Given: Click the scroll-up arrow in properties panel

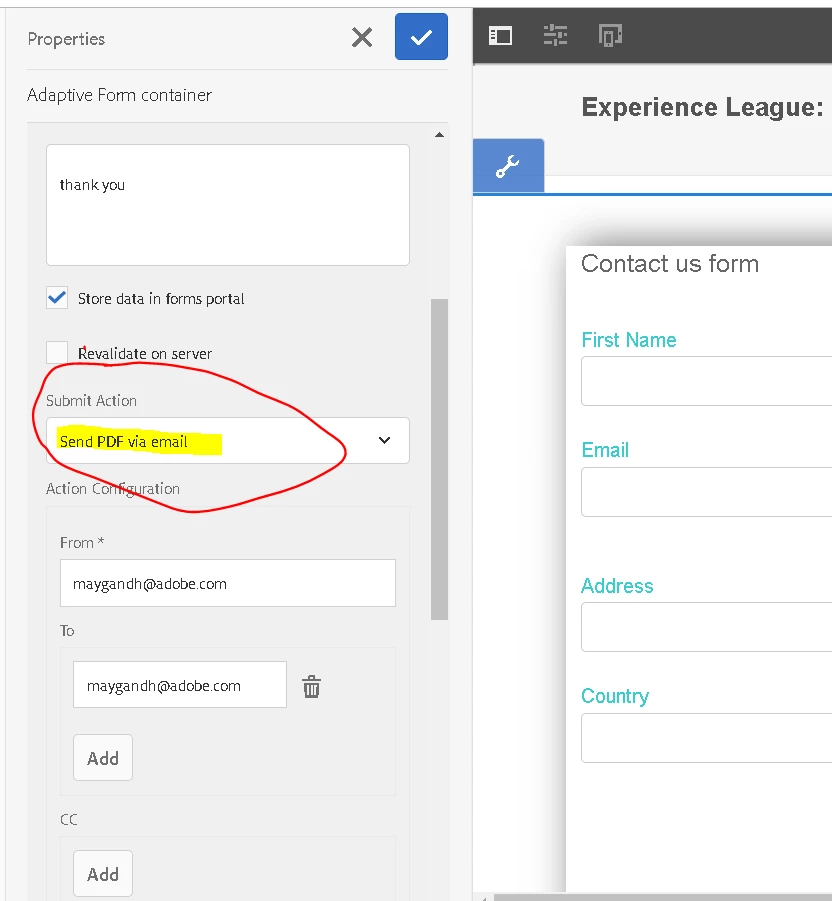Looking at the screenshot, I should pyautogui.click(x=440, y=135).
